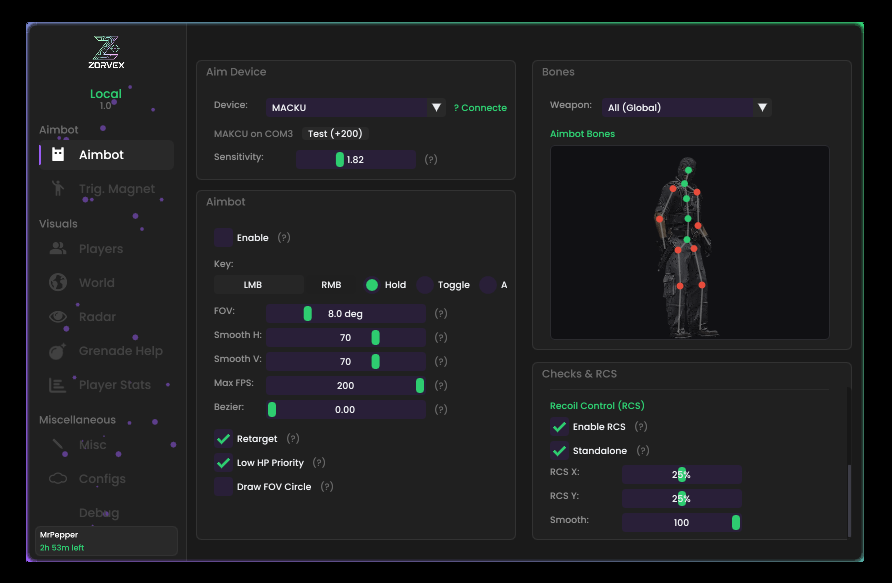The width and height of the screenshot is (892, 583).
Task: Click the help icon next to Sensitivity
Action: coord(431,159)
